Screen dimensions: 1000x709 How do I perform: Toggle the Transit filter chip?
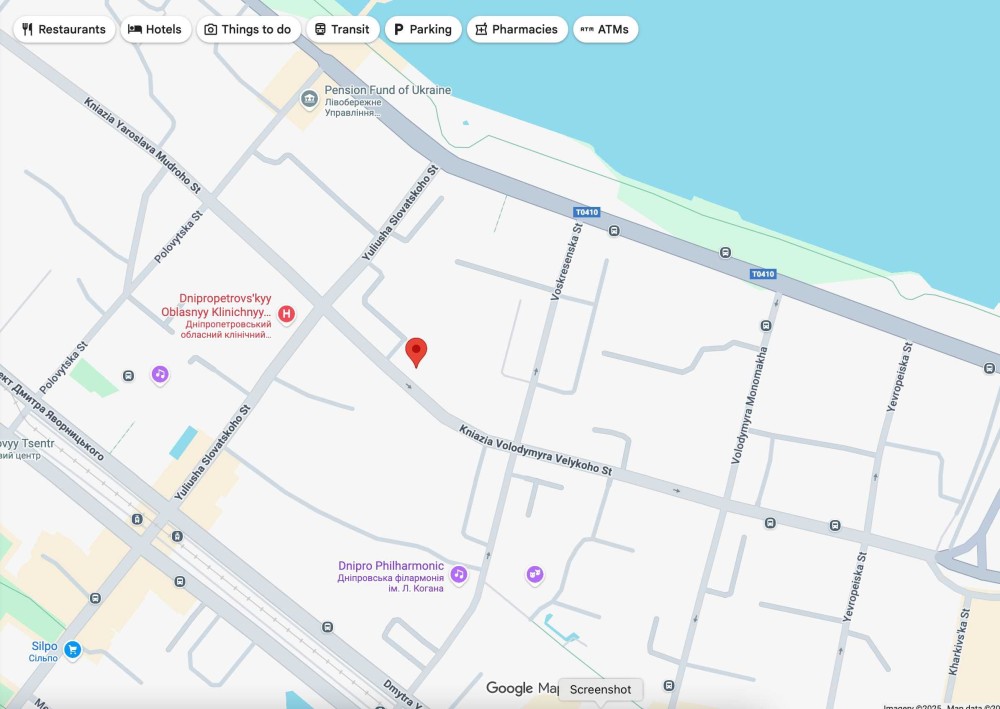click(x=342, y=29)
